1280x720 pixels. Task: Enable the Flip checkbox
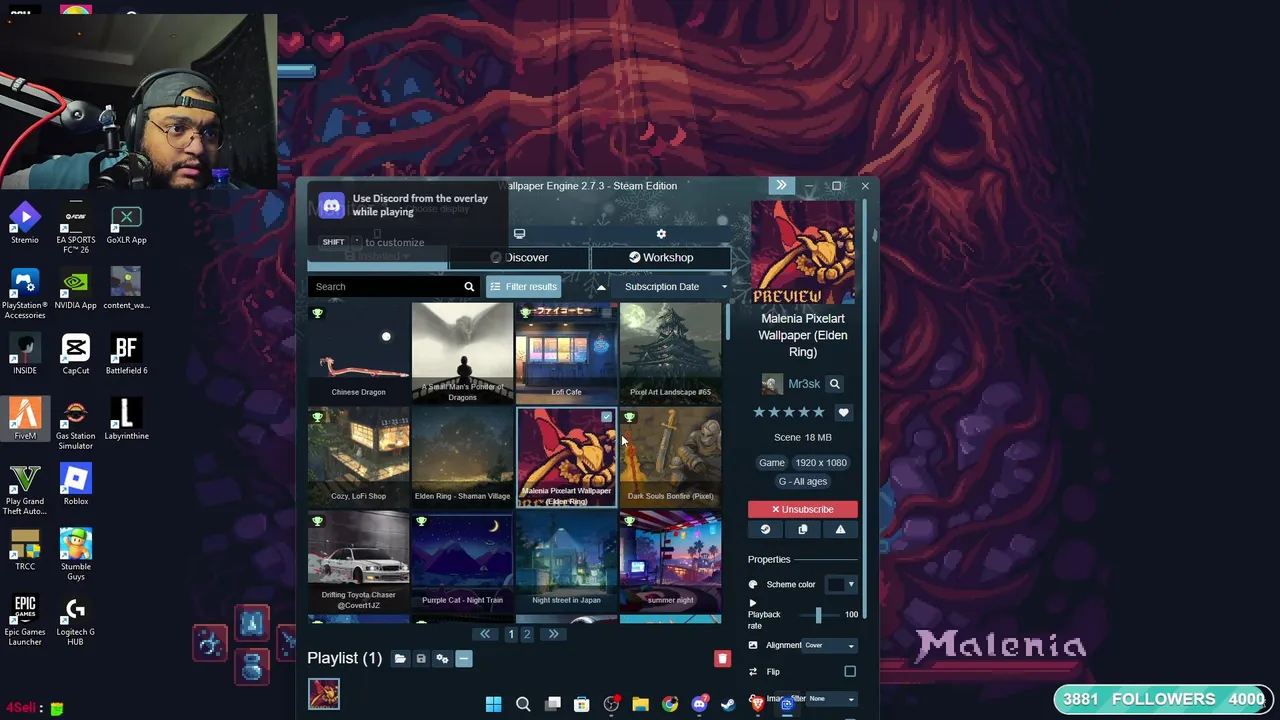coord(850,672)
